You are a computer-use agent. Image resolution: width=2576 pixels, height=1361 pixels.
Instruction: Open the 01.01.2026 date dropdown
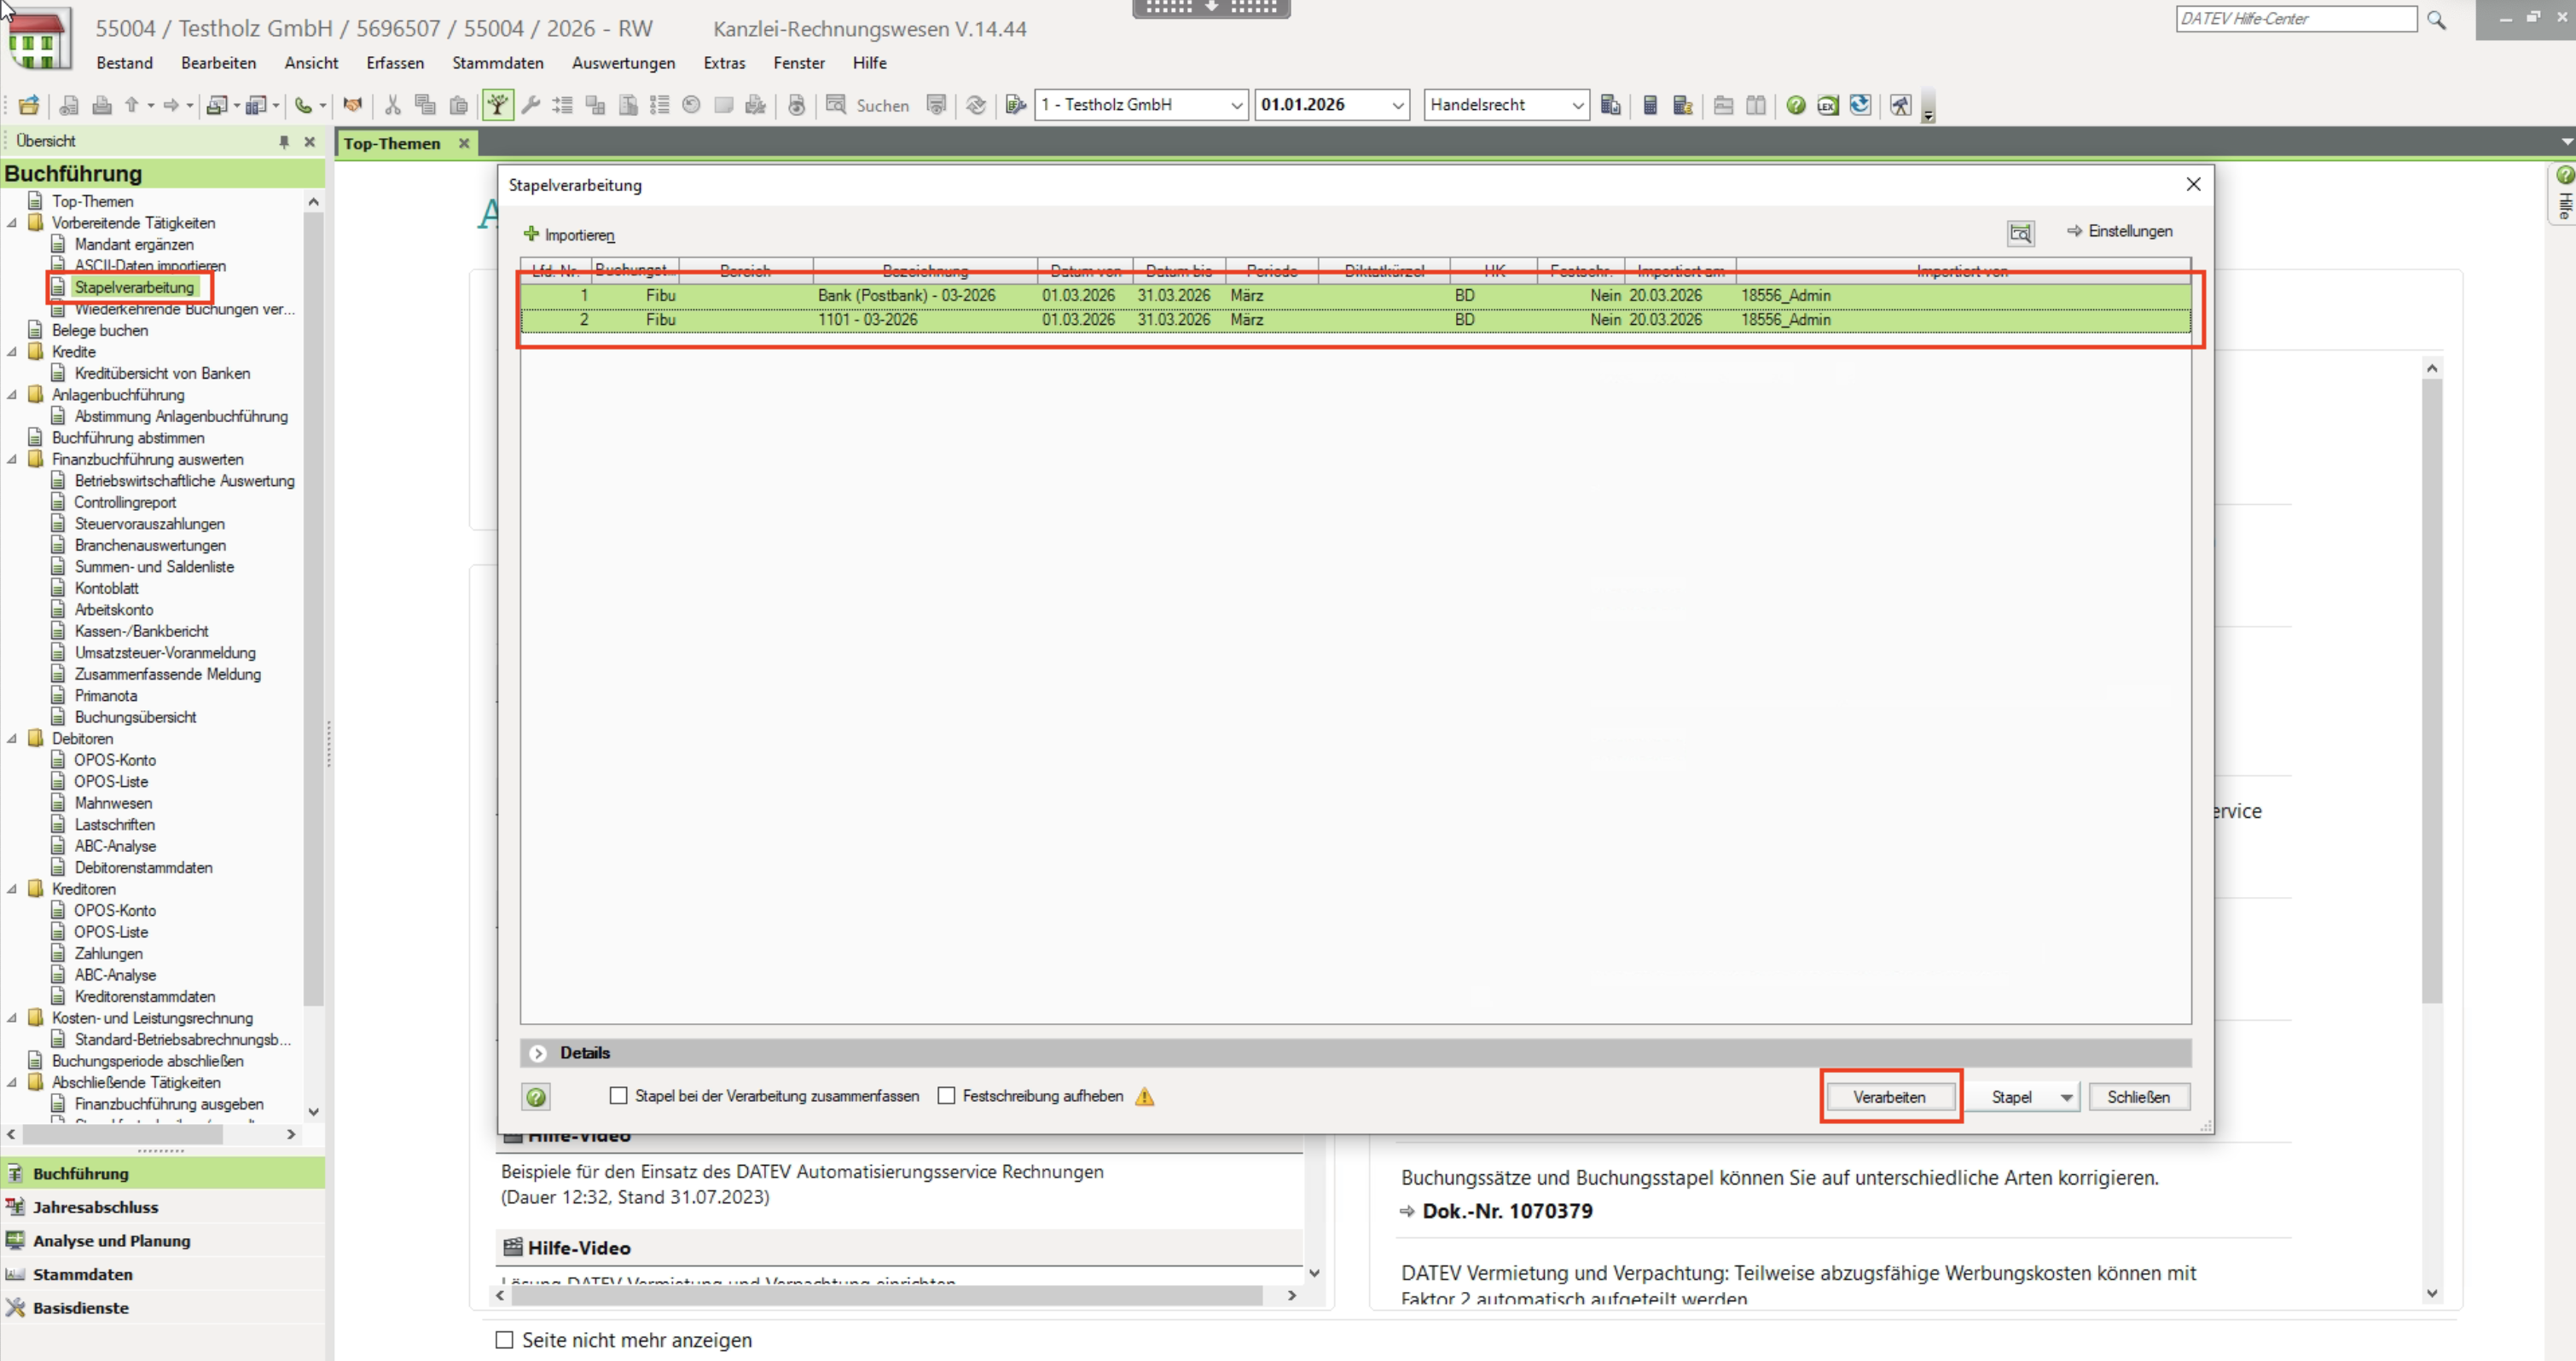tap(1398, 105)
